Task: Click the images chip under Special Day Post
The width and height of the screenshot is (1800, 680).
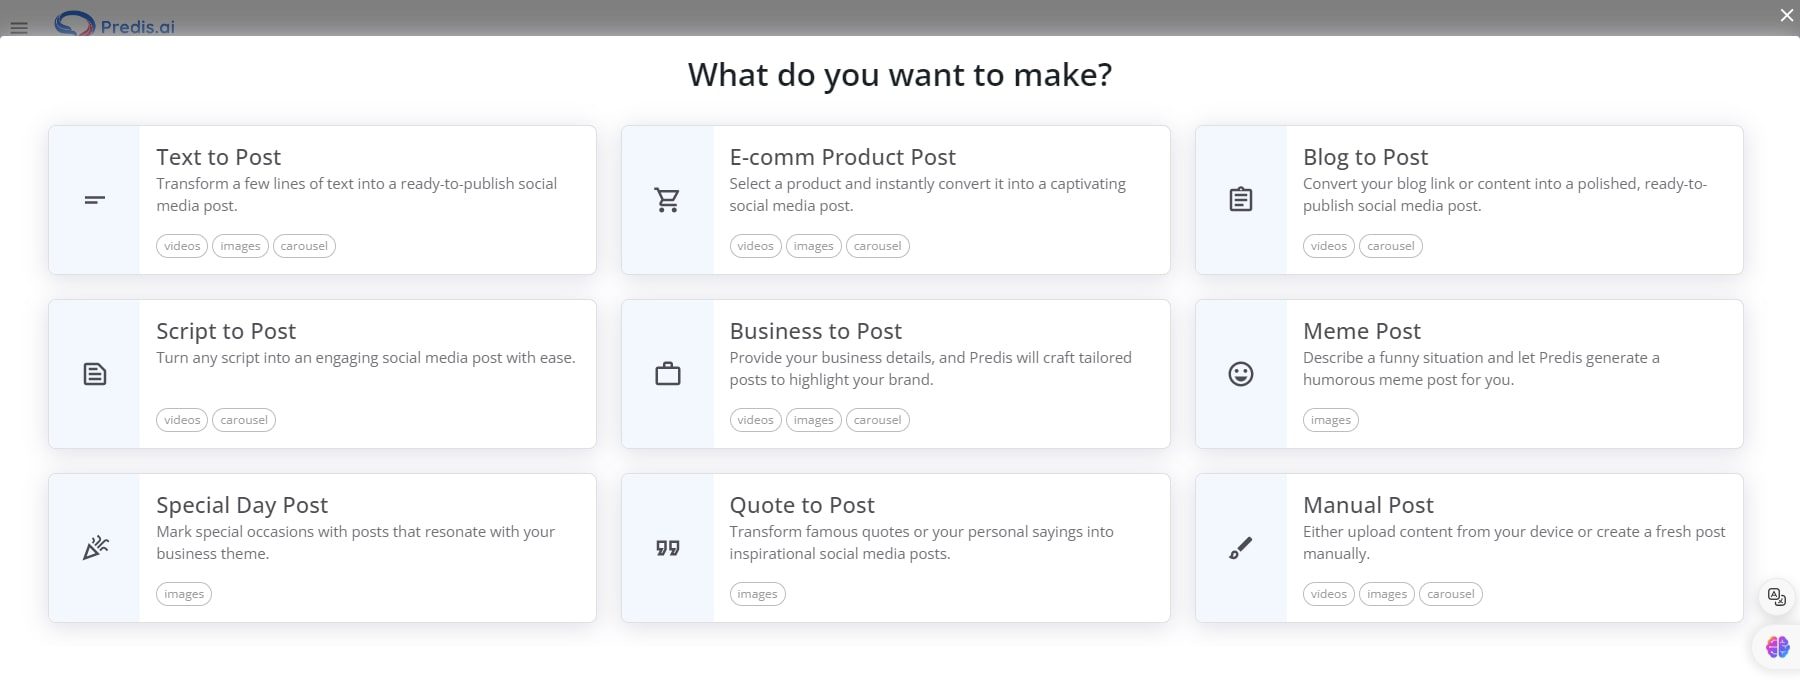Action: [x=183, y=593]
